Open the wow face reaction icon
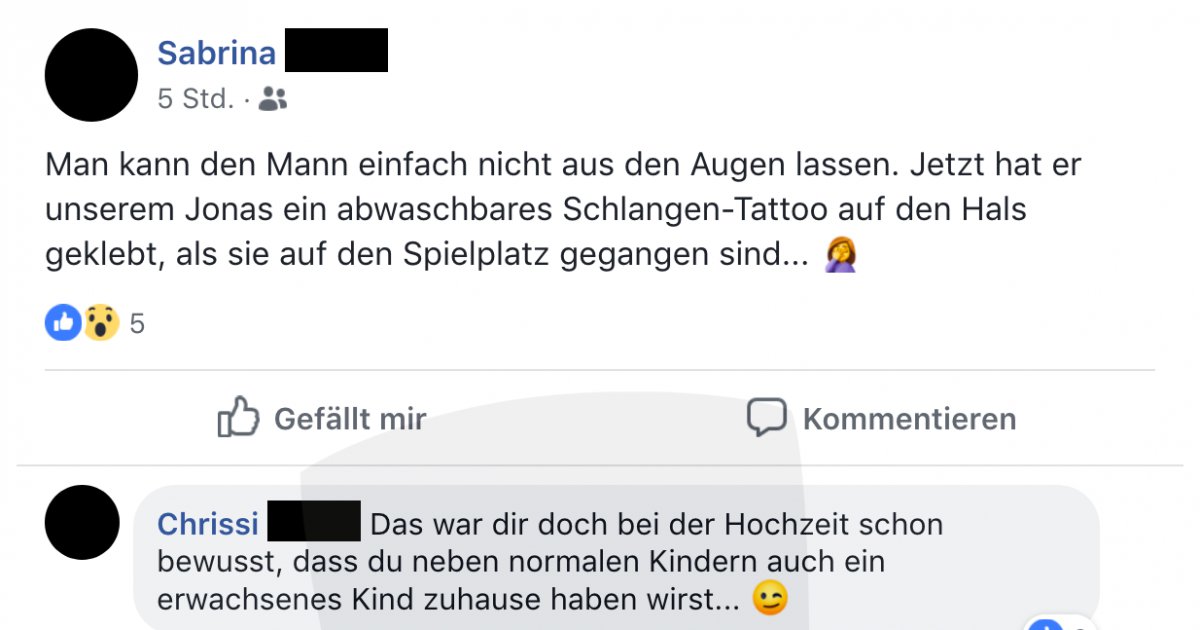The width and height of the screenshot is (1200, 630). [x=101, y=322]
